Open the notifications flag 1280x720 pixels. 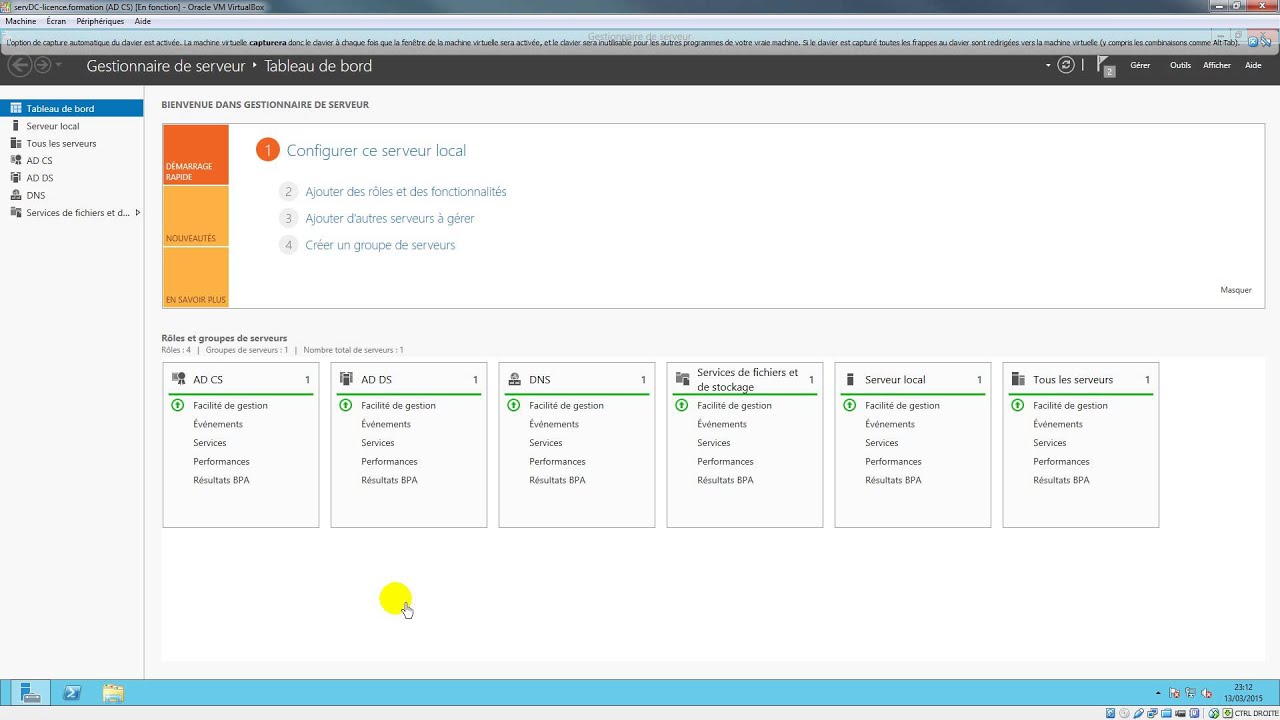1106,66
